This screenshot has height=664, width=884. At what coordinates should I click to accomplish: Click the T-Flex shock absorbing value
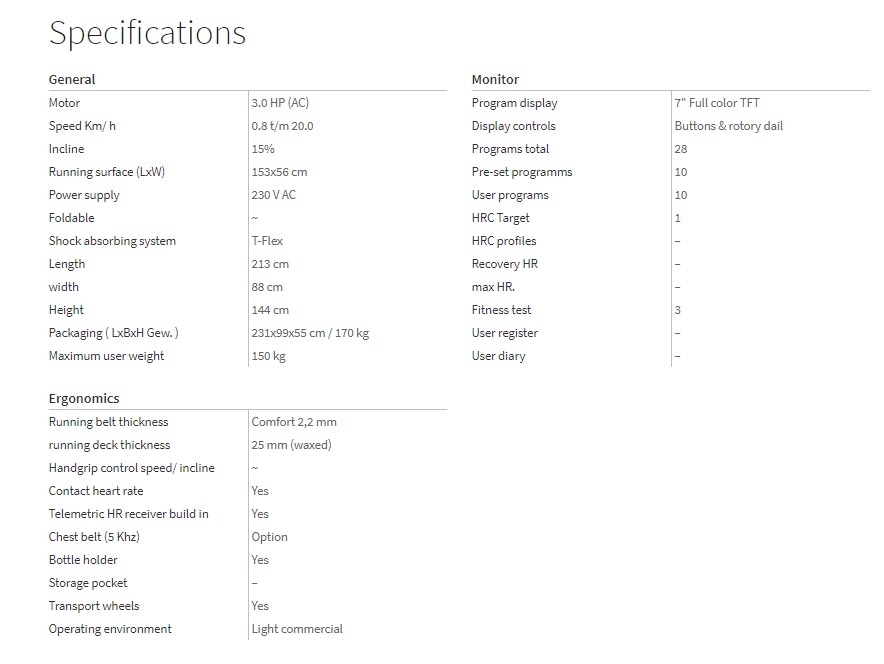coord(267,241)
